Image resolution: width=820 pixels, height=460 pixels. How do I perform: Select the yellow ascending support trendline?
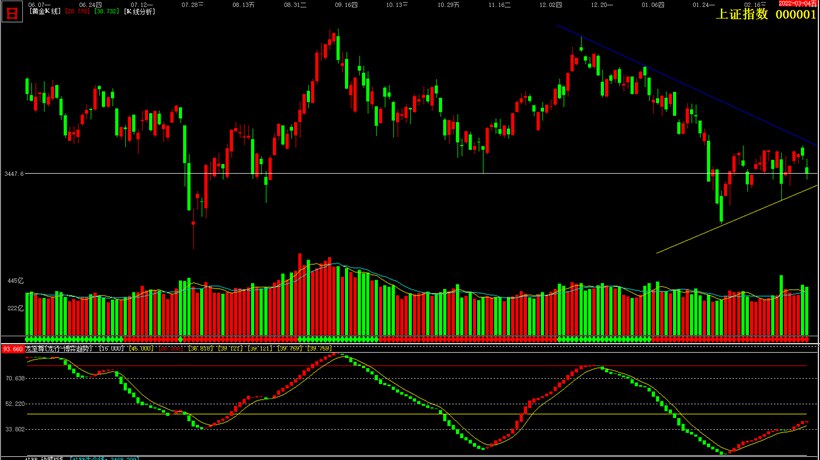(x=736, y=220)
